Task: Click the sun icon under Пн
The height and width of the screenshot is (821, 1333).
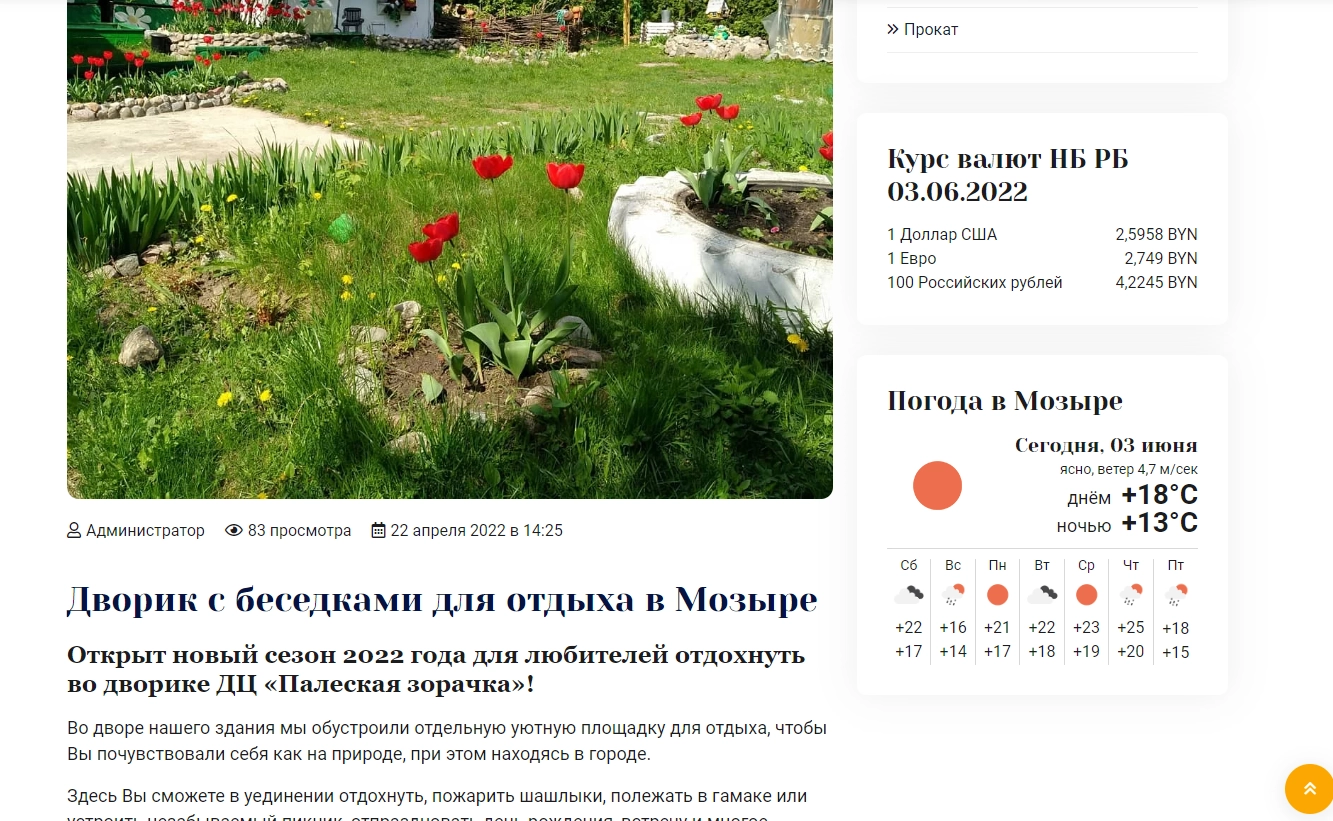Action: (997, 595)
